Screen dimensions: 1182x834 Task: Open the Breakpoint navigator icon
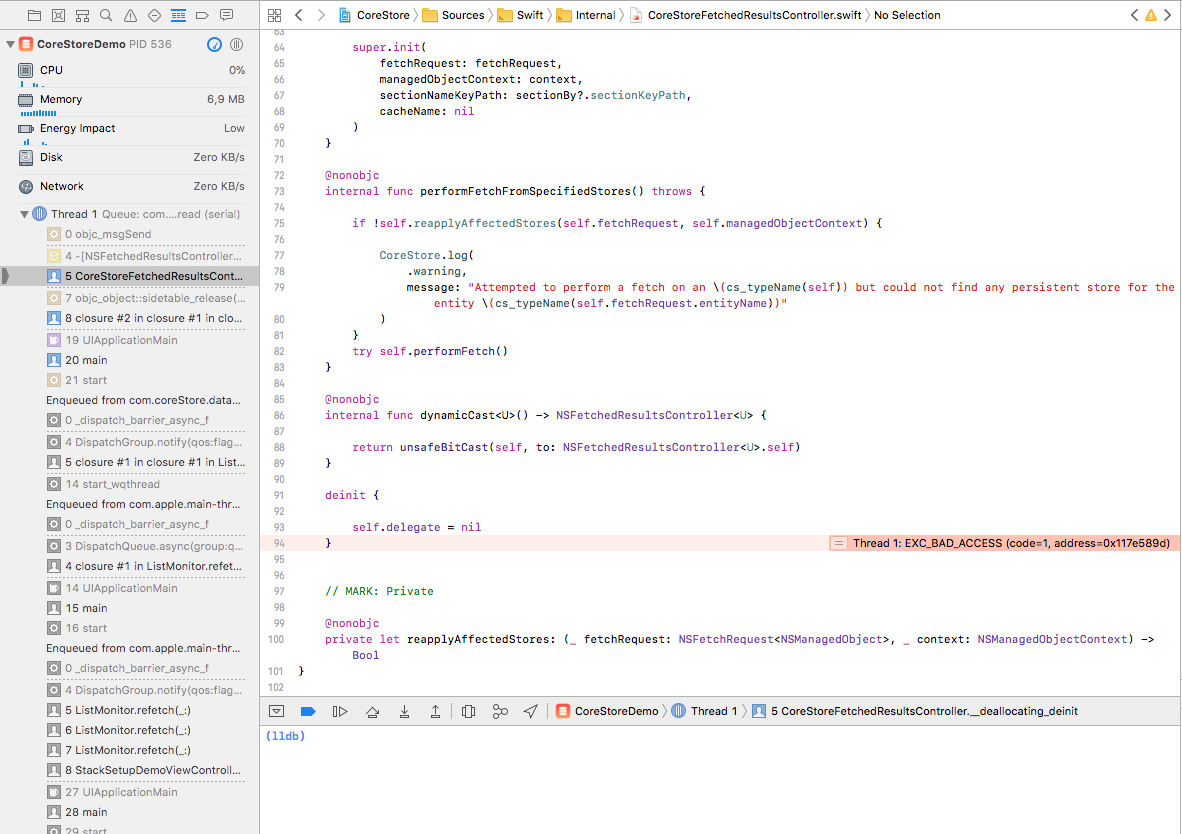point(202,15)
